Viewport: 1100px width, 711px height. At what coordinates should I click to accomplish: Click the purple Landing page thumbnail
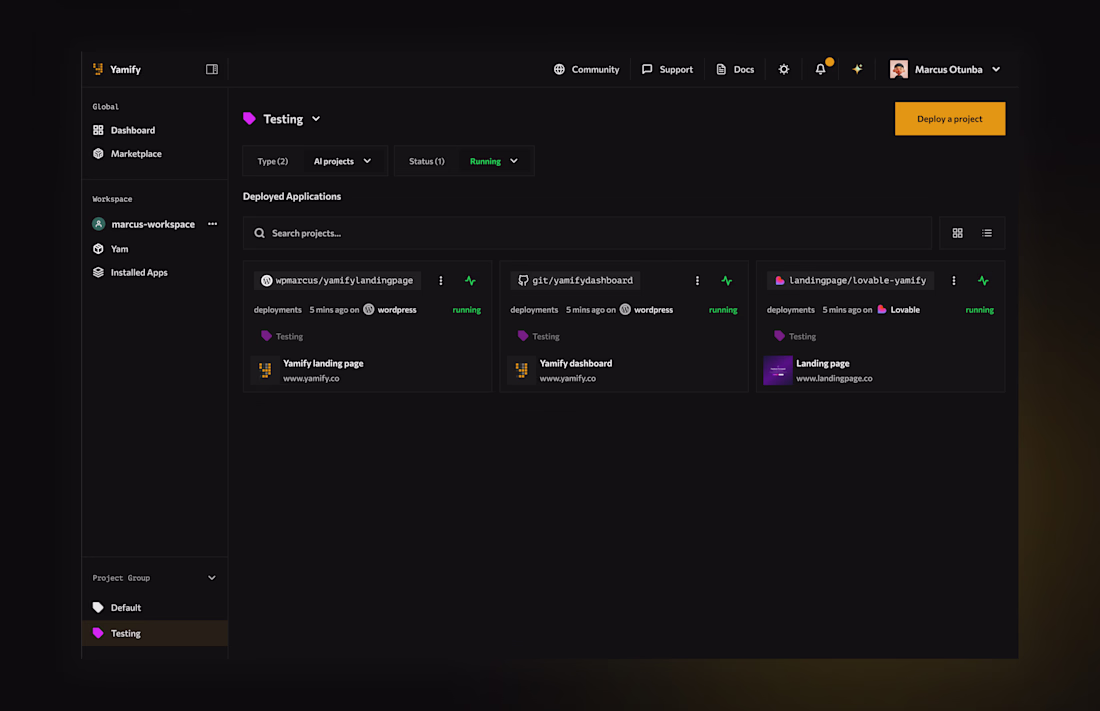778,370
